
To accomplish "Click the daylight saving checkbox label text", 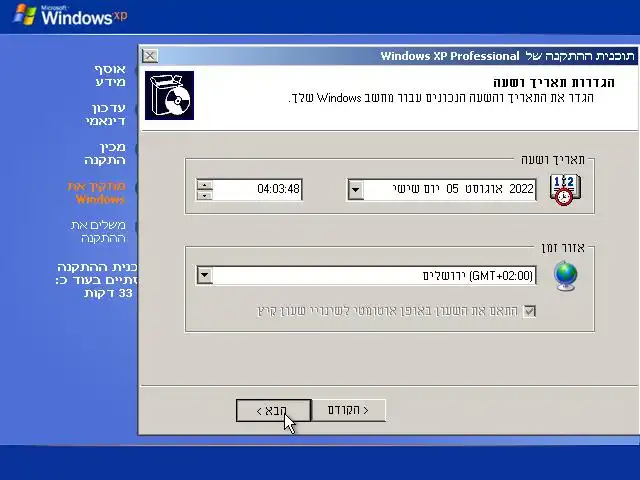I will coord(388,311).
